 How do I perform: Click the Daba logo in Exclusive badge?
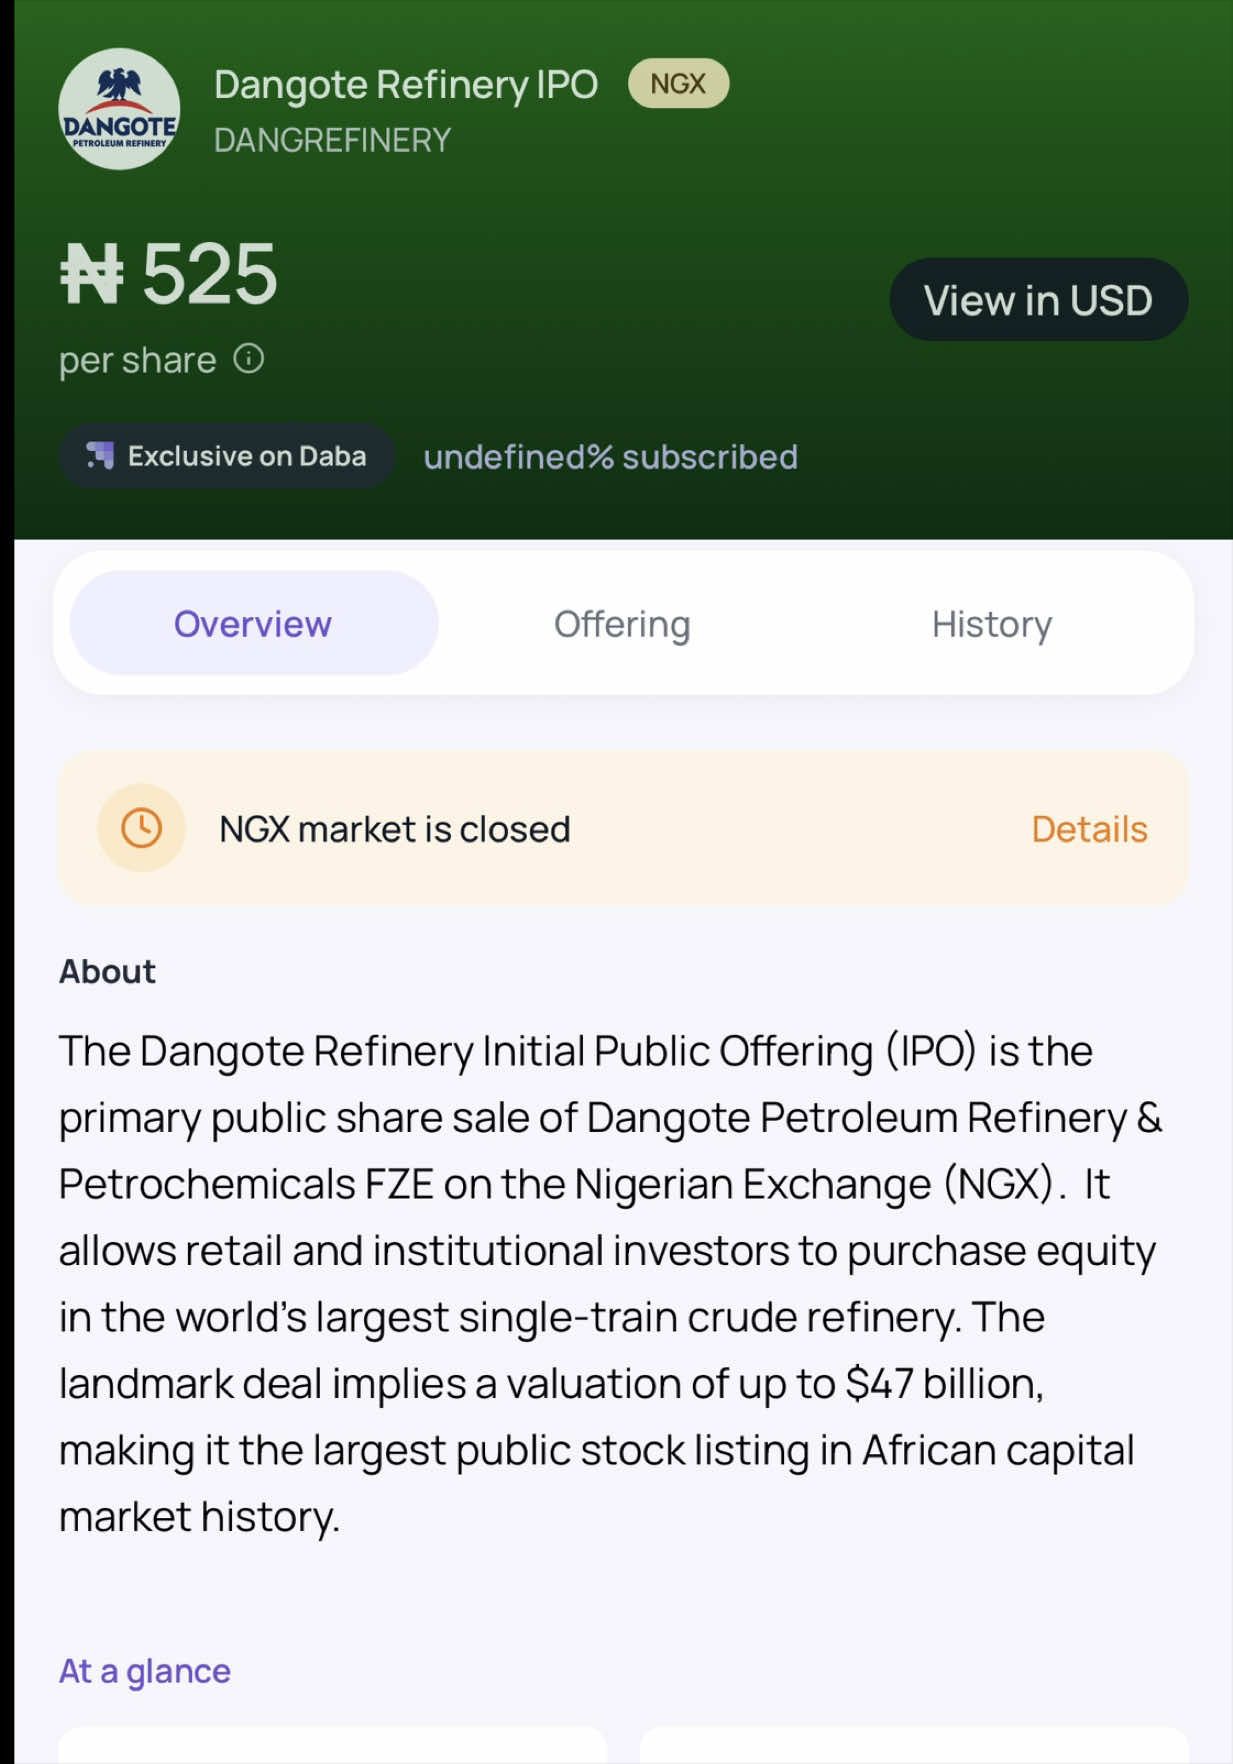coord(100,456)
